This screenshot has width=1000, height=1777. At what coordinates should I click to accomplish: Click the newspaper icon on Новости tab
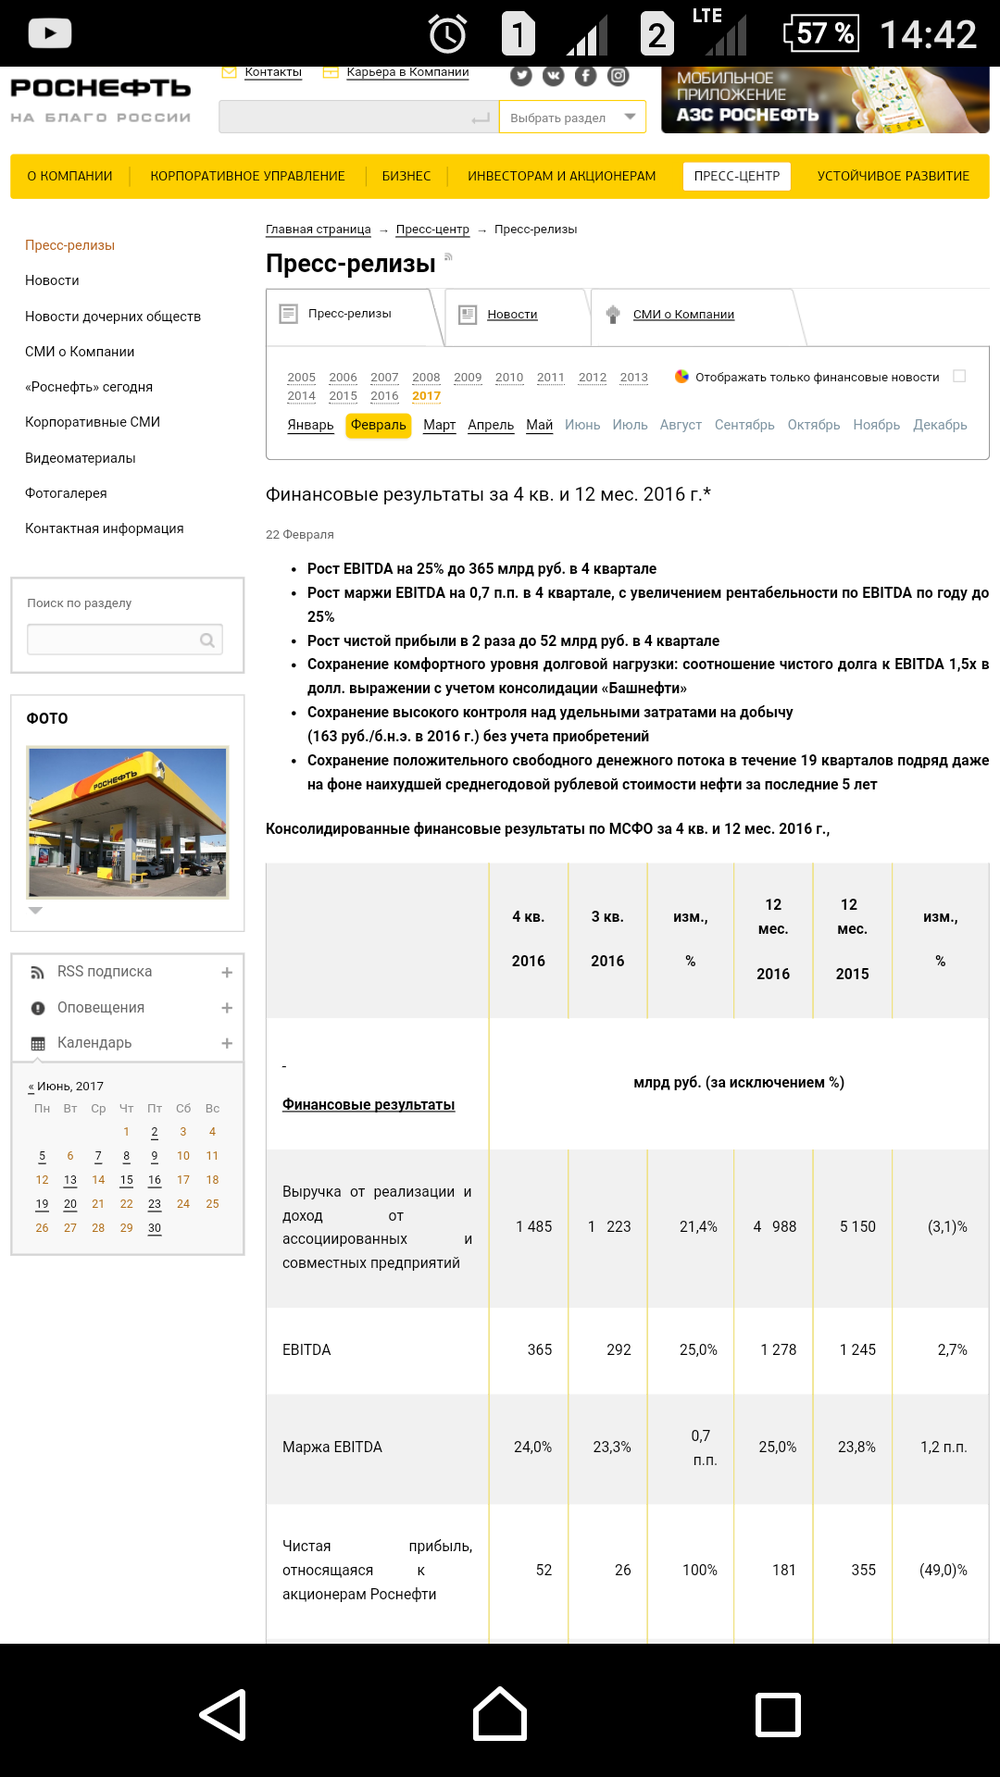click(x=467, y=315)
